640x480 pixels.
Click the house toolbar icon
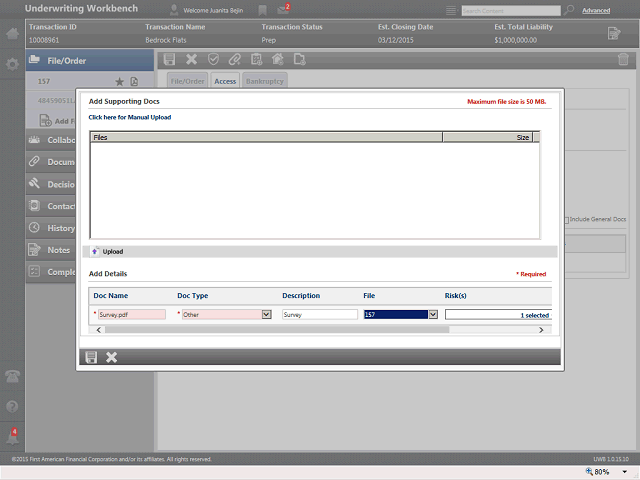pyautogui.click(x=278, y=60)
